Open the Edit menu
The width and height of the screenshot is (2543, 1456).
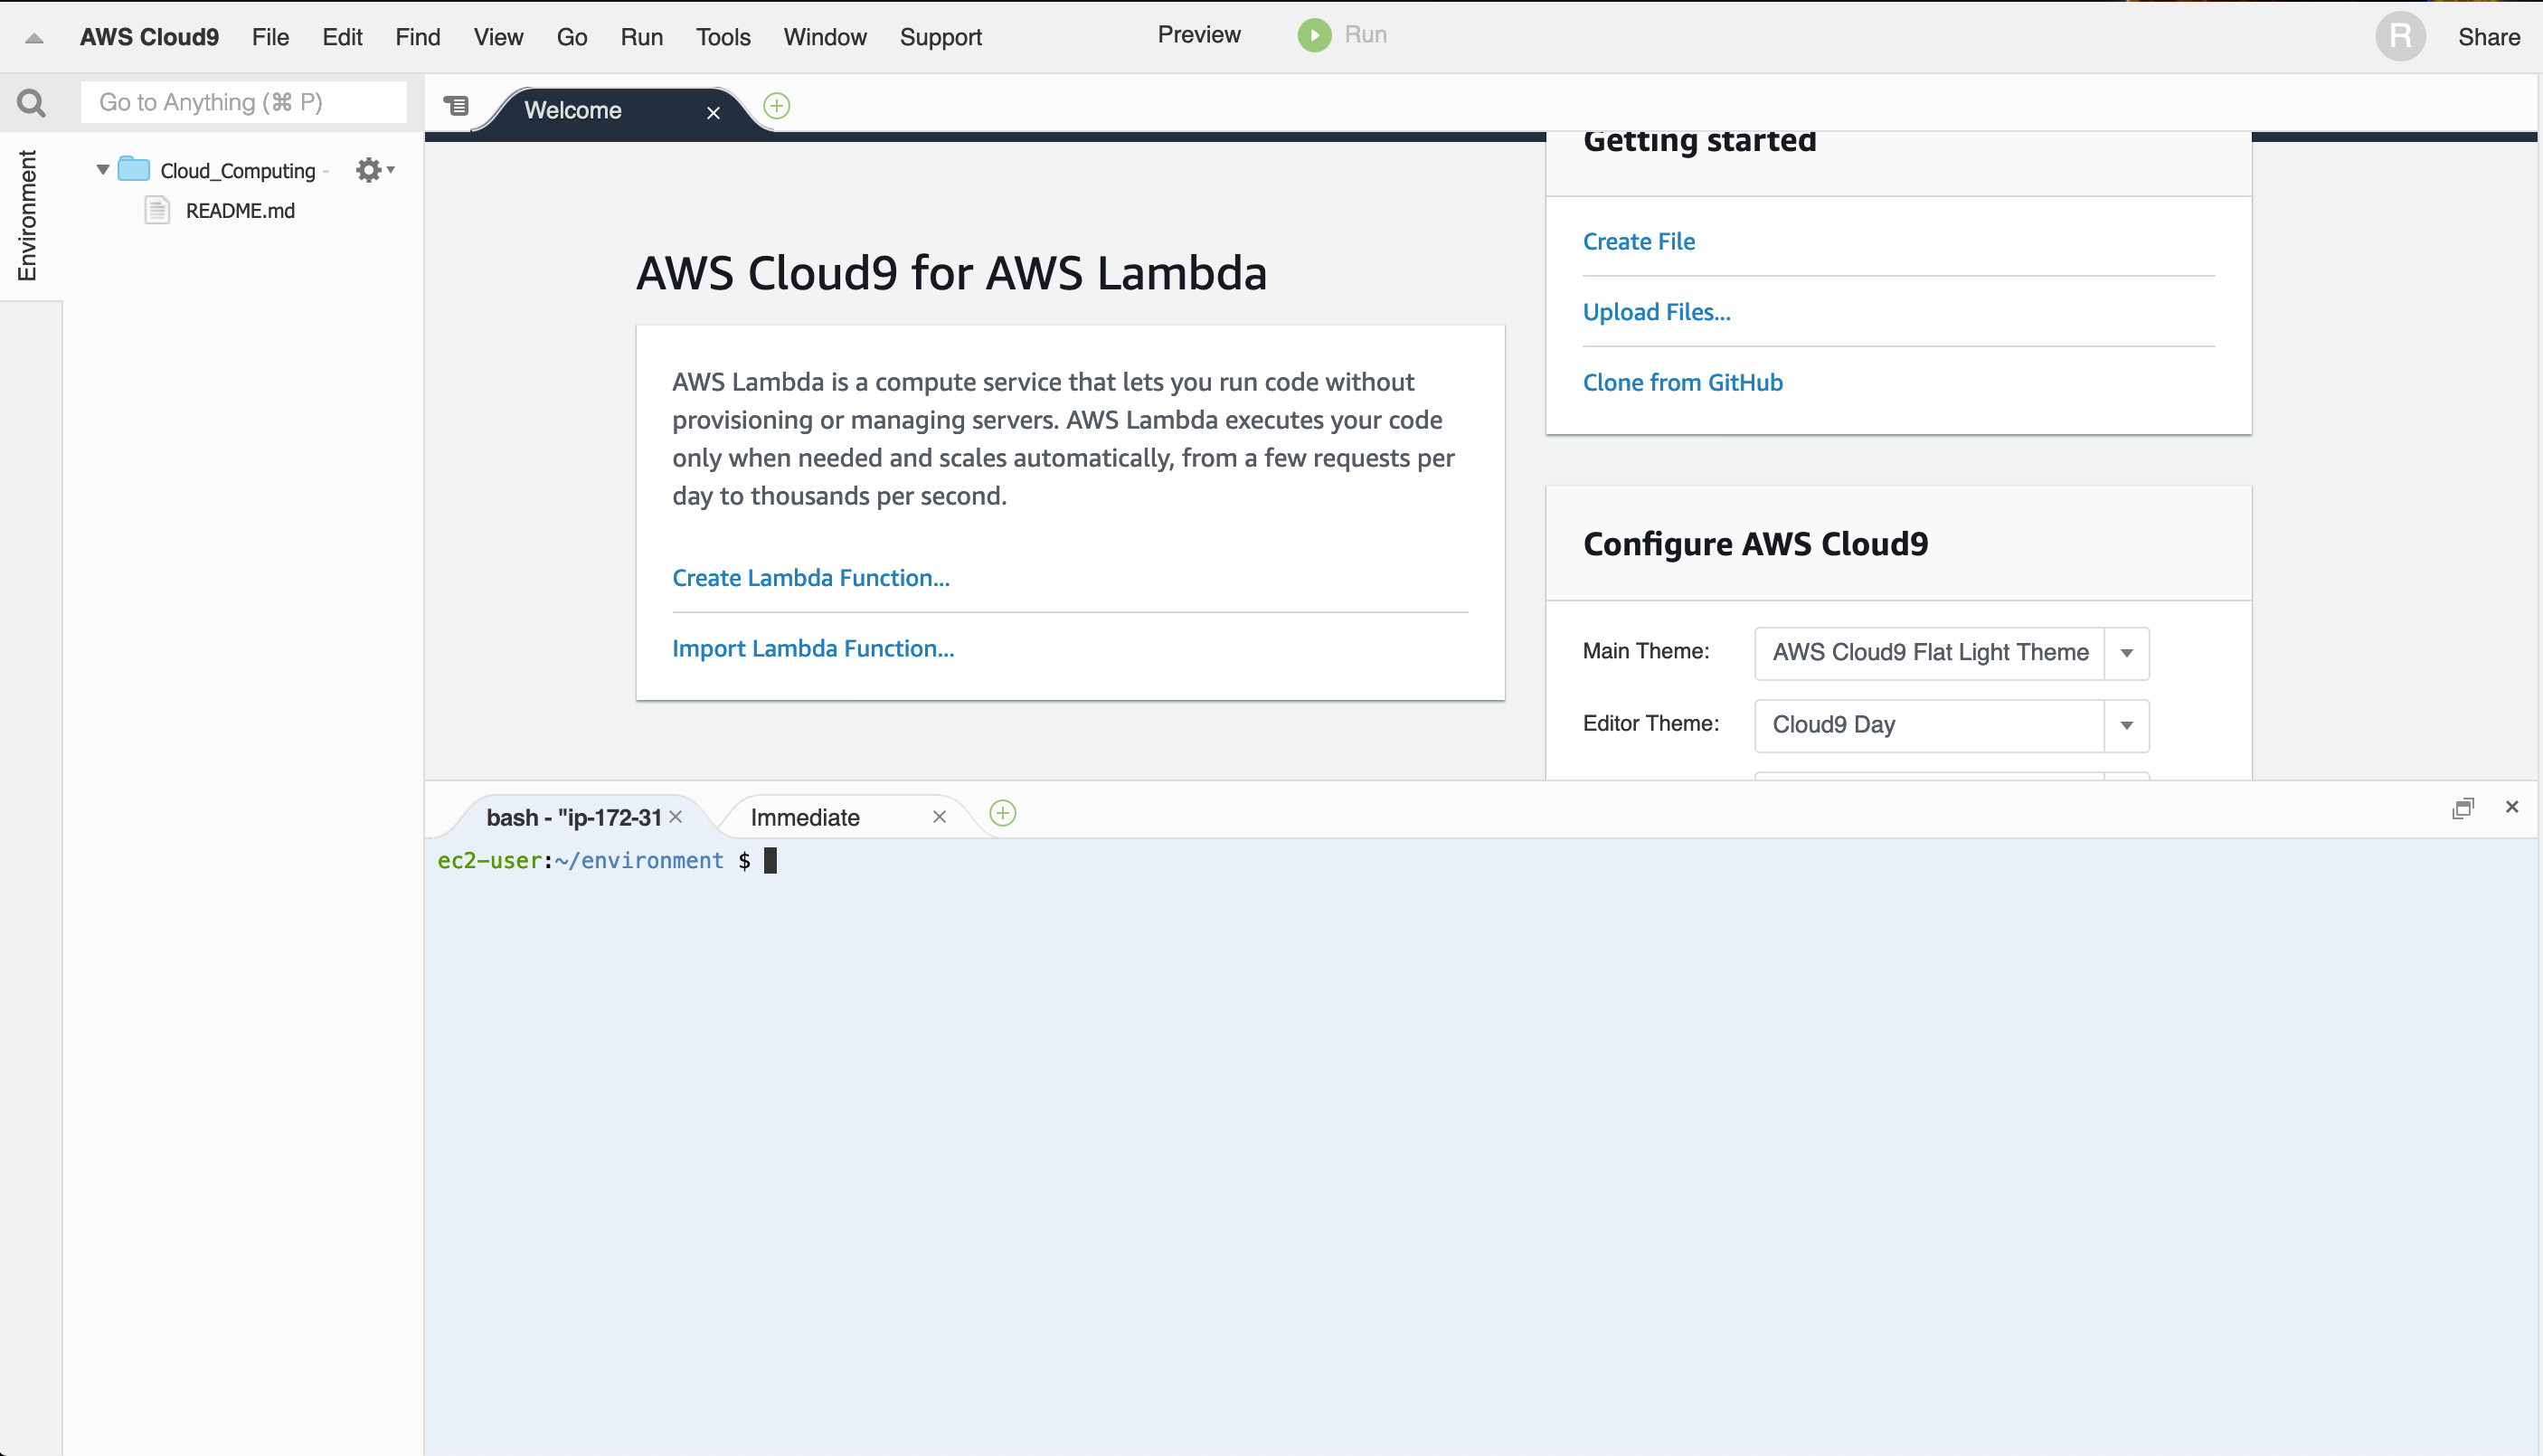point(342,37)
